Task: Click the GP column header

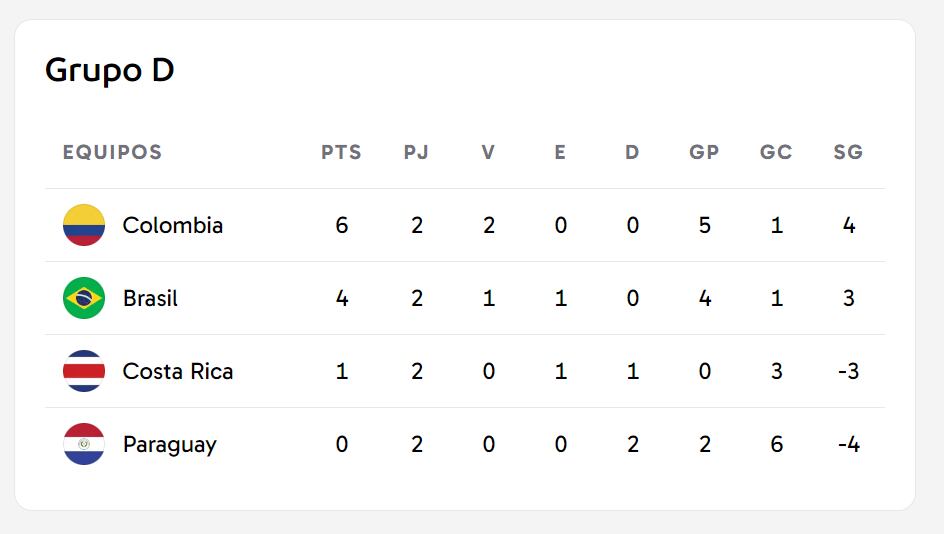Action: pyautogui.click(x=704, y=153)
